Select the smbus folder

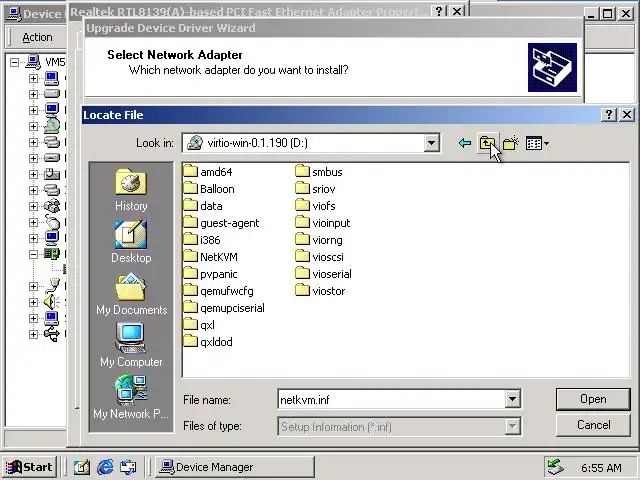coord(319,172)
